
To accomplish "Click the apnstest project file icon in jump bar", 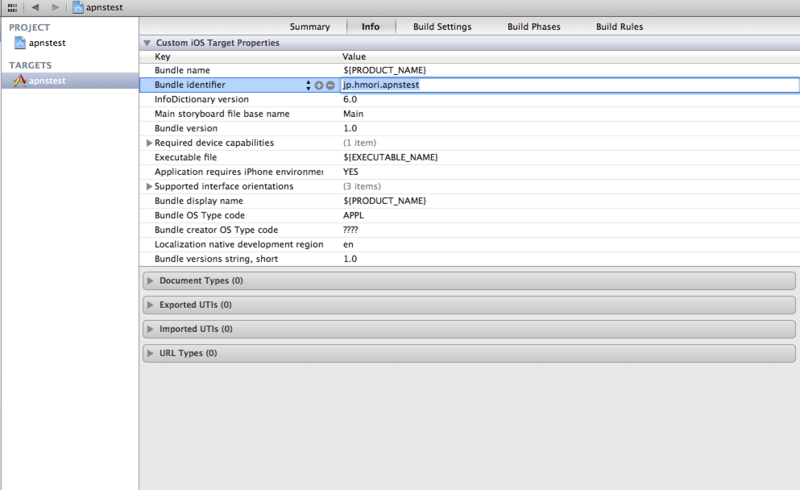I will (78, 7).
